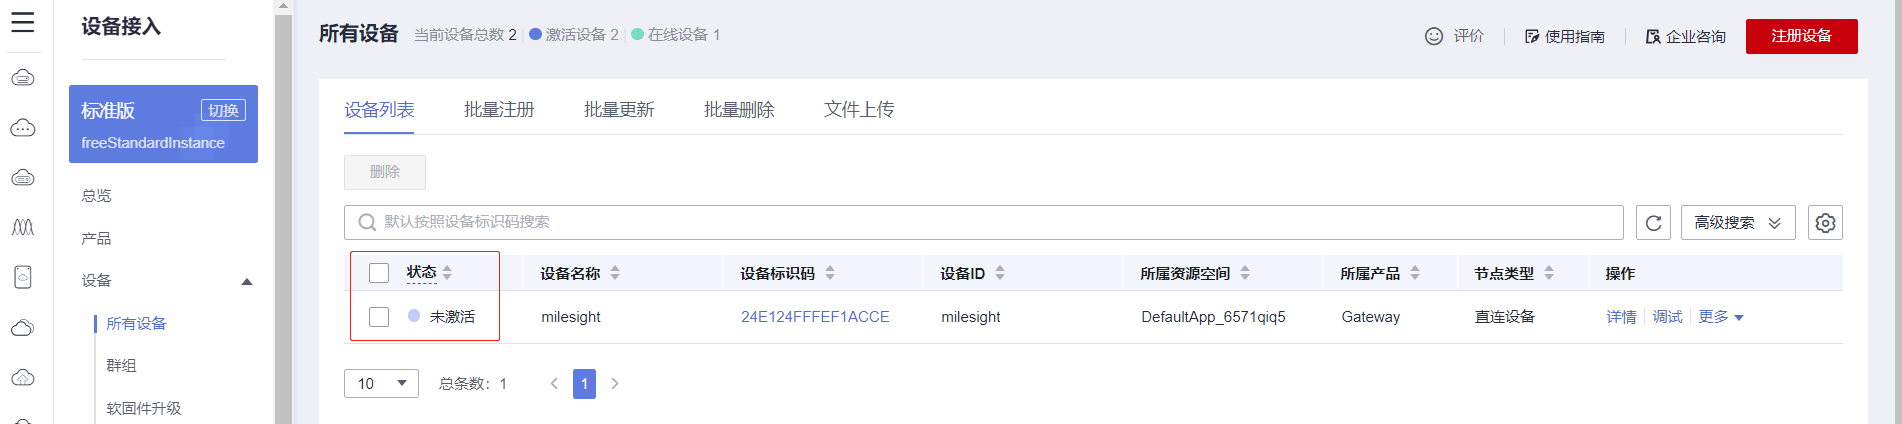Screen dimensions: 1902x424
Task: Switch to the 批量注册 tab
Action: click(499, 110)
